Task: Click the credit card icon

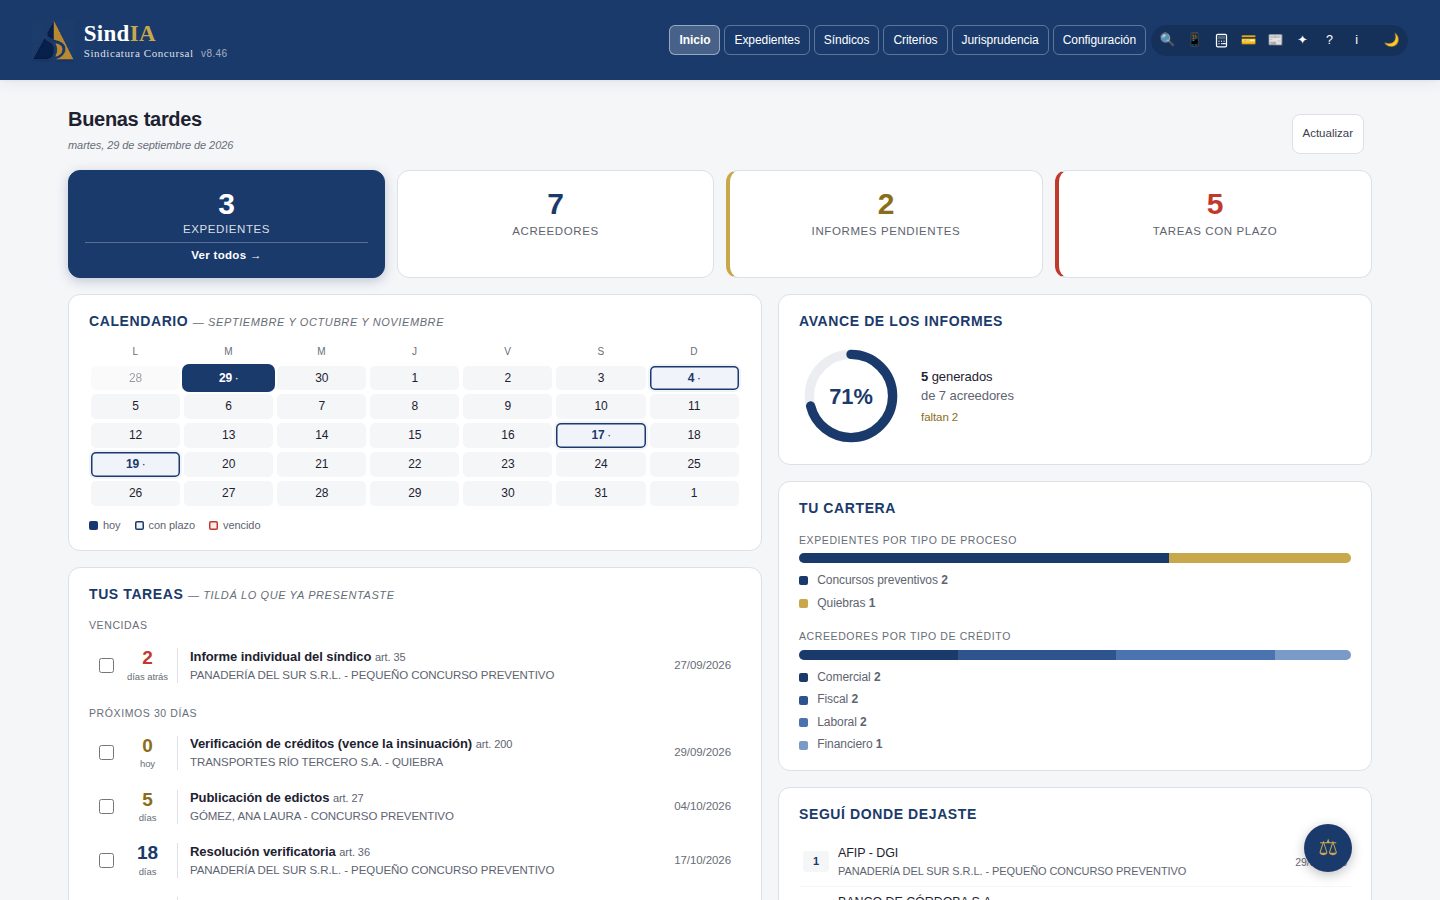Action: [x=1248, y=40]
